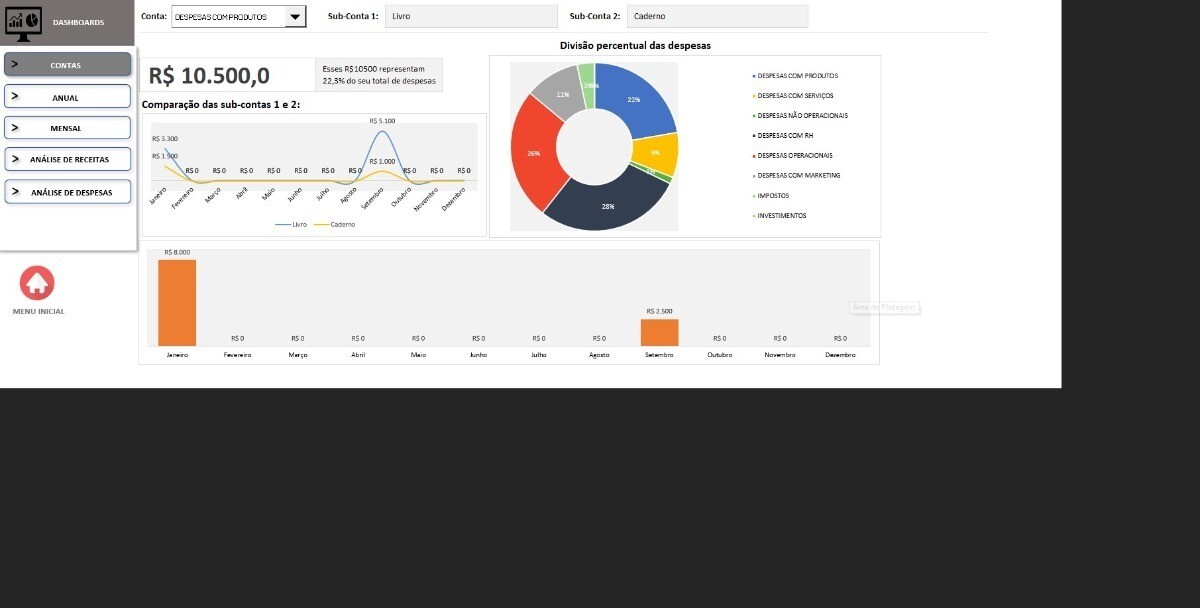This screenshot has width=1200, height=608.
Task: Switch to the MENSAL dashboard tab
Action: [67, 128]
